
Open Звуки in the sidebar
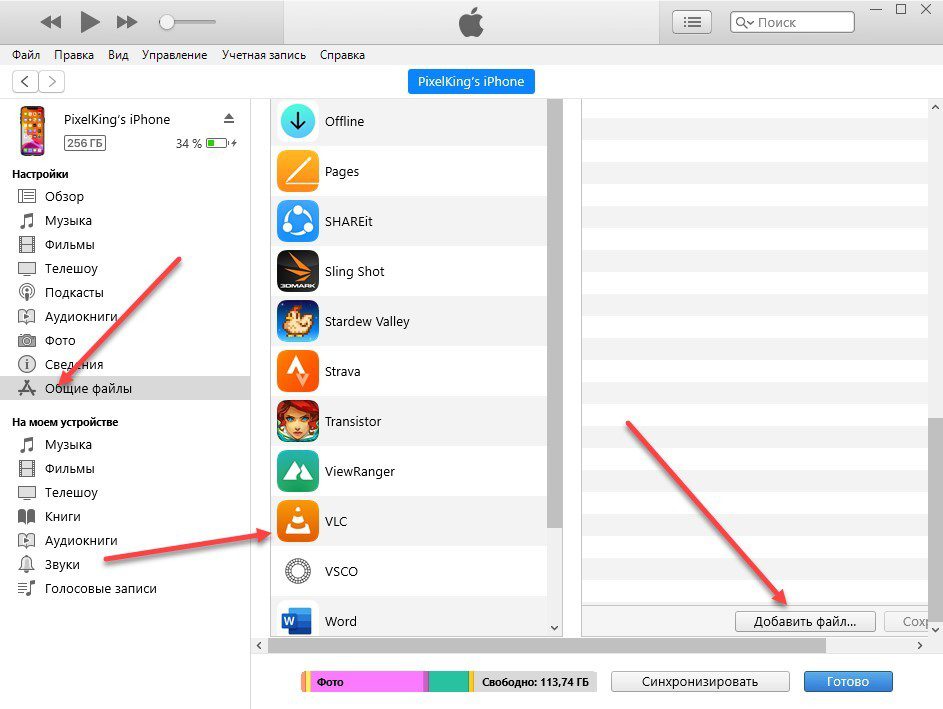coord(125,565)
